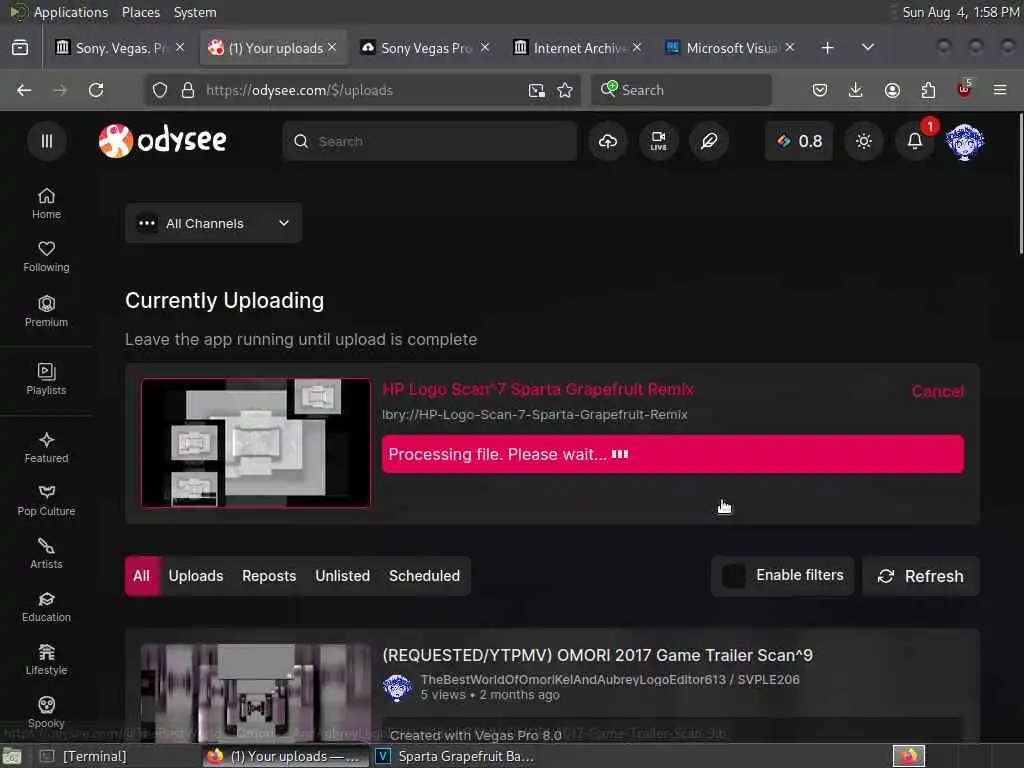
Task: Select the Uploads filter tab
Action: [196, 576]
